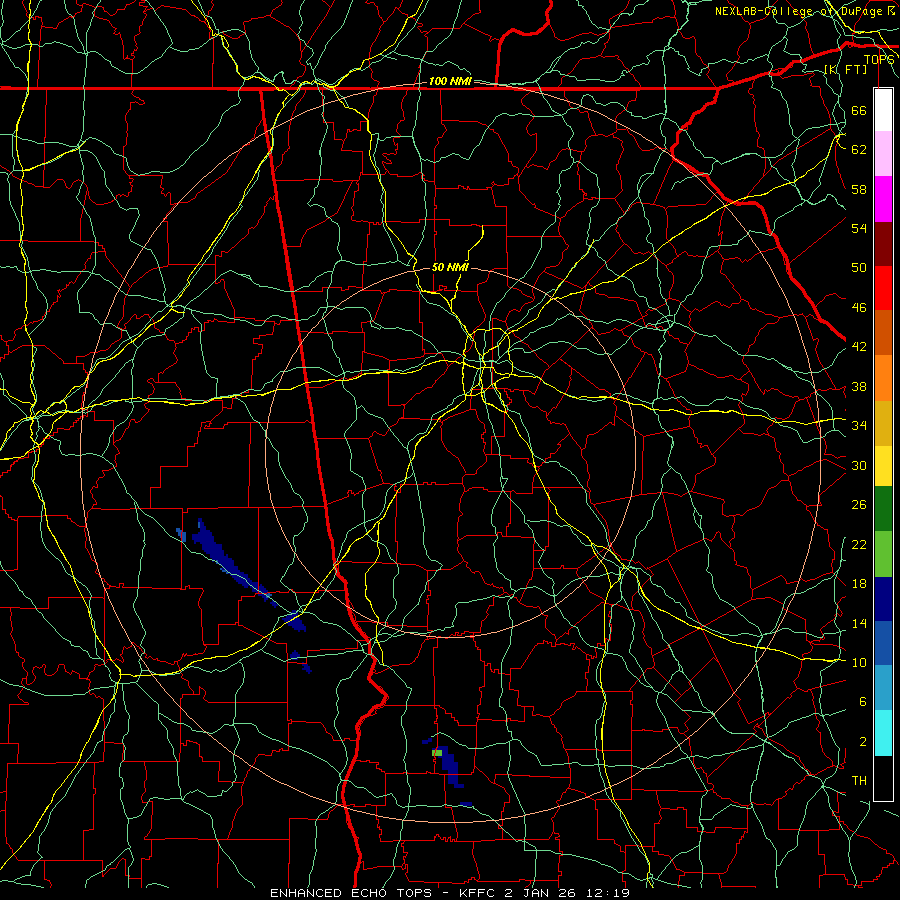The height and width of the screenshot is (900, 900).
Task: Click the '2' legend value
Action: click(x=862, y=742)
